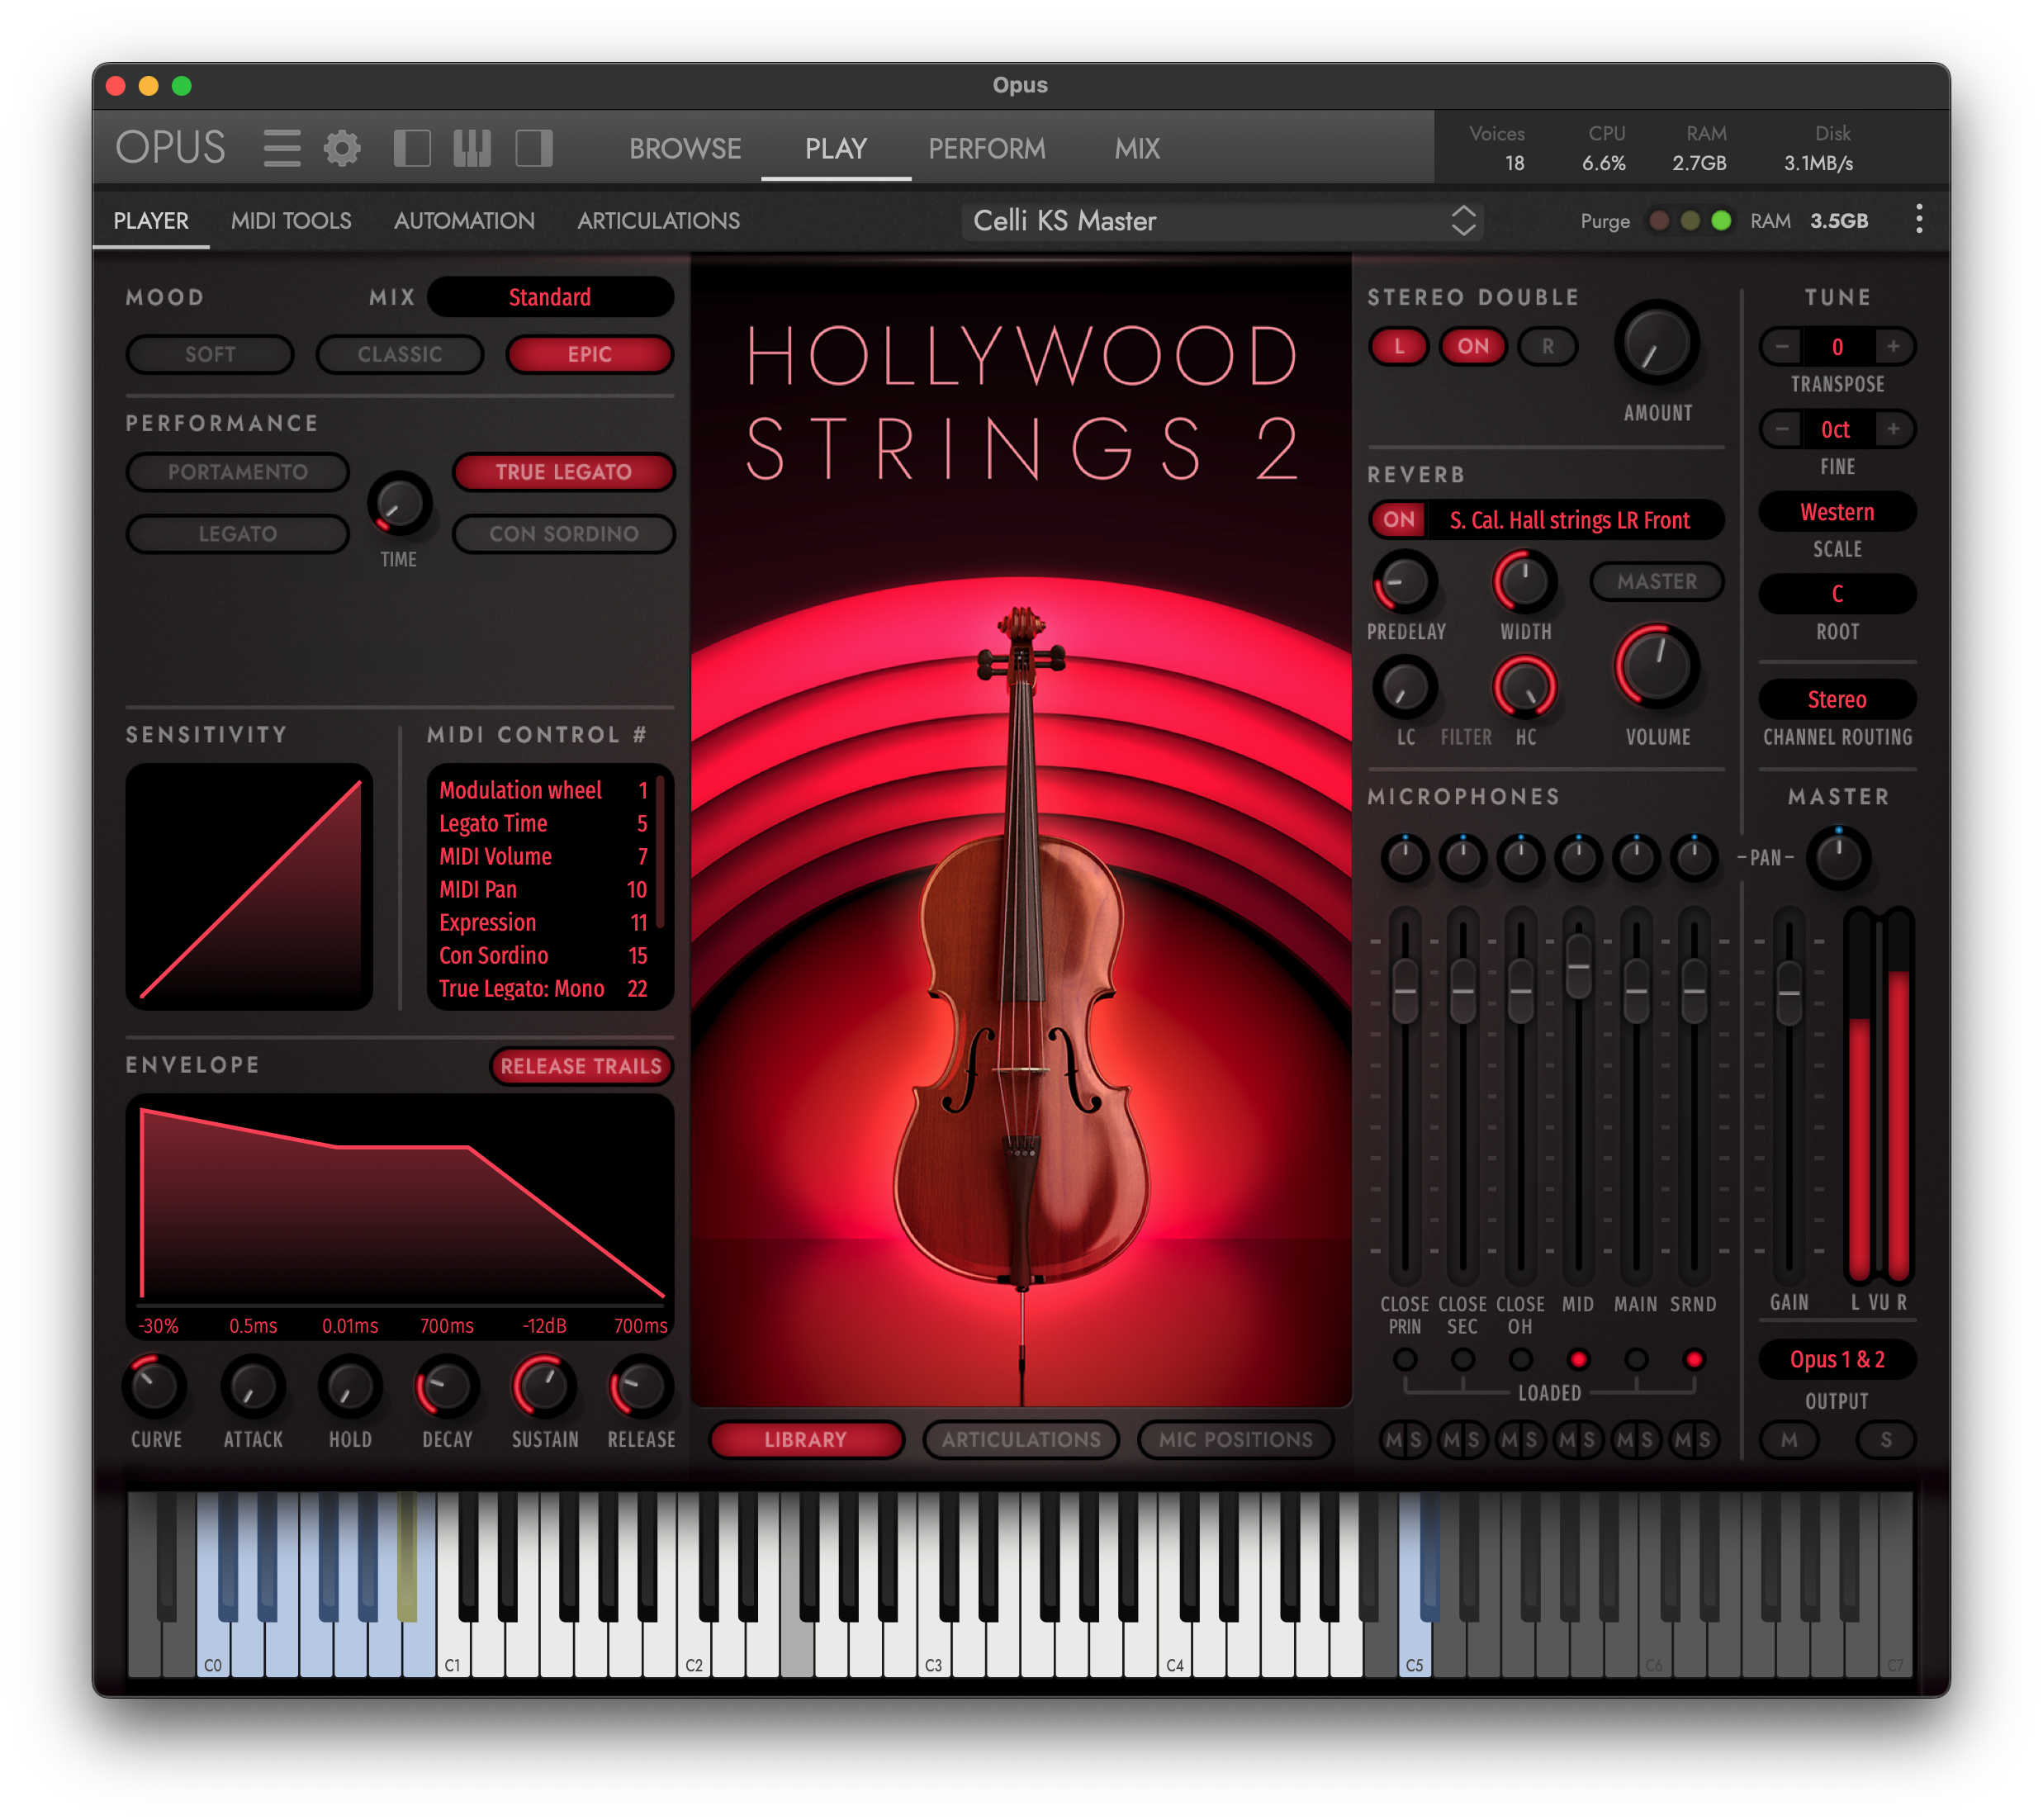Open the Western scale dropdown

[1837, 512]
